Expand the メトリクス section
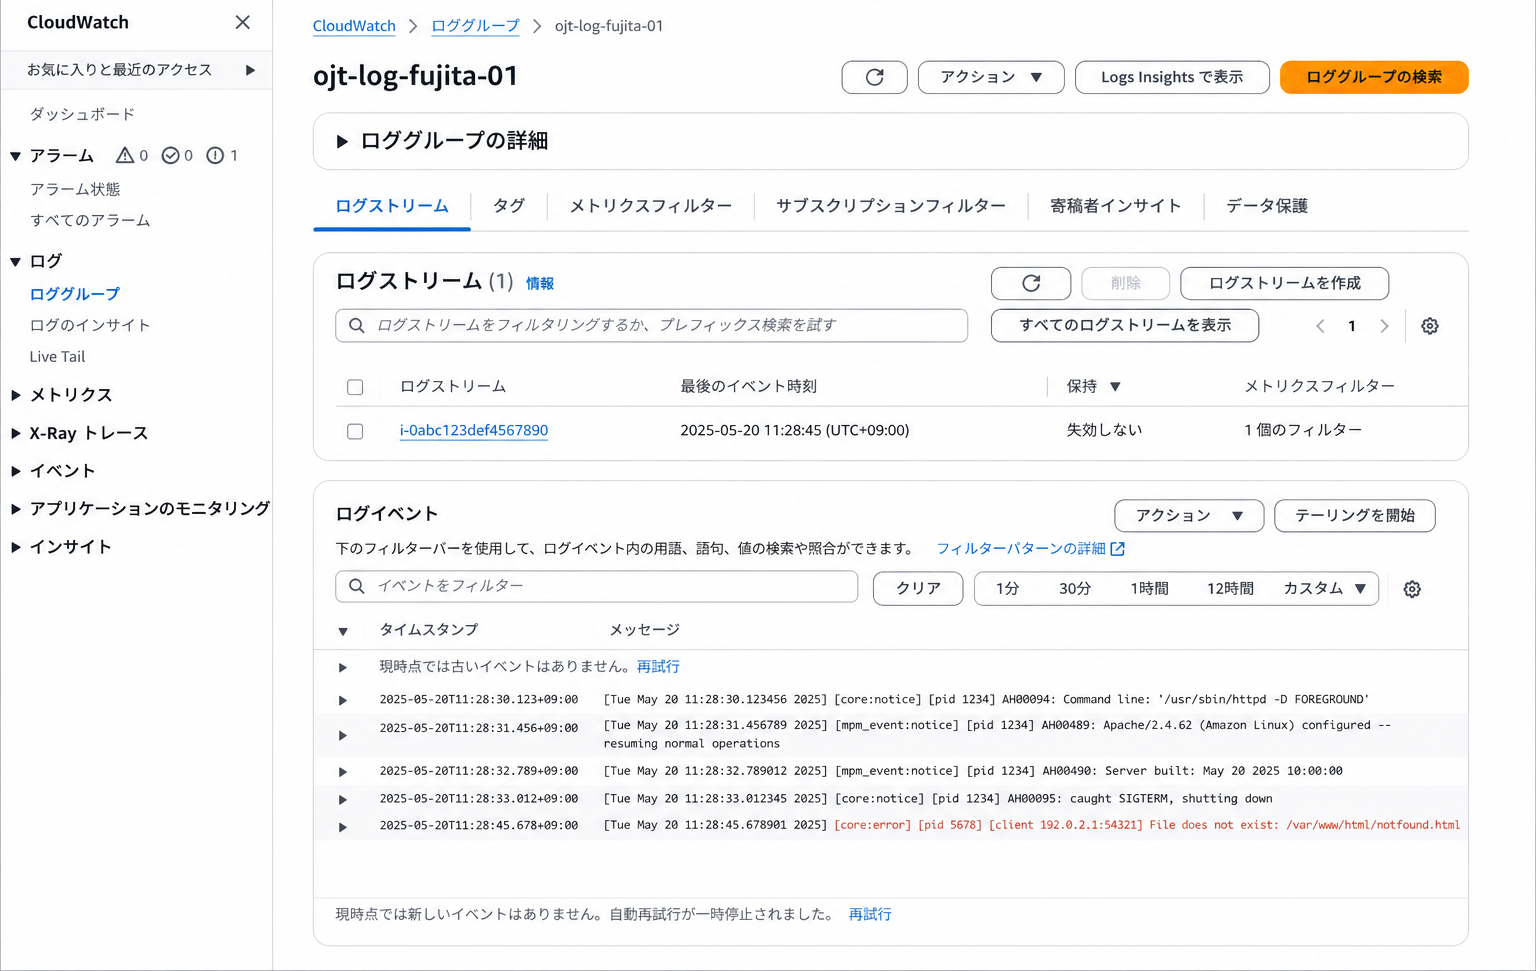Image resolution: width=1536 pixels, height=971 pixels. point(16,395)
